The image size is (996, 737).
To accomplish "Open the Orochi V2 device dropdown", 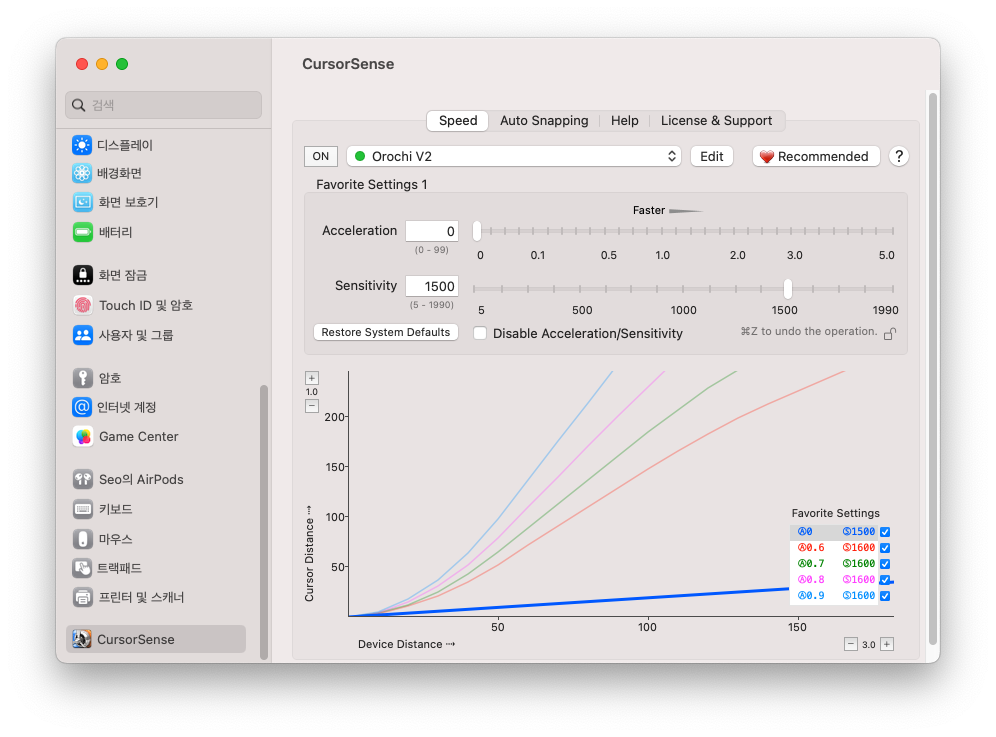I will (x=514, y=156).
